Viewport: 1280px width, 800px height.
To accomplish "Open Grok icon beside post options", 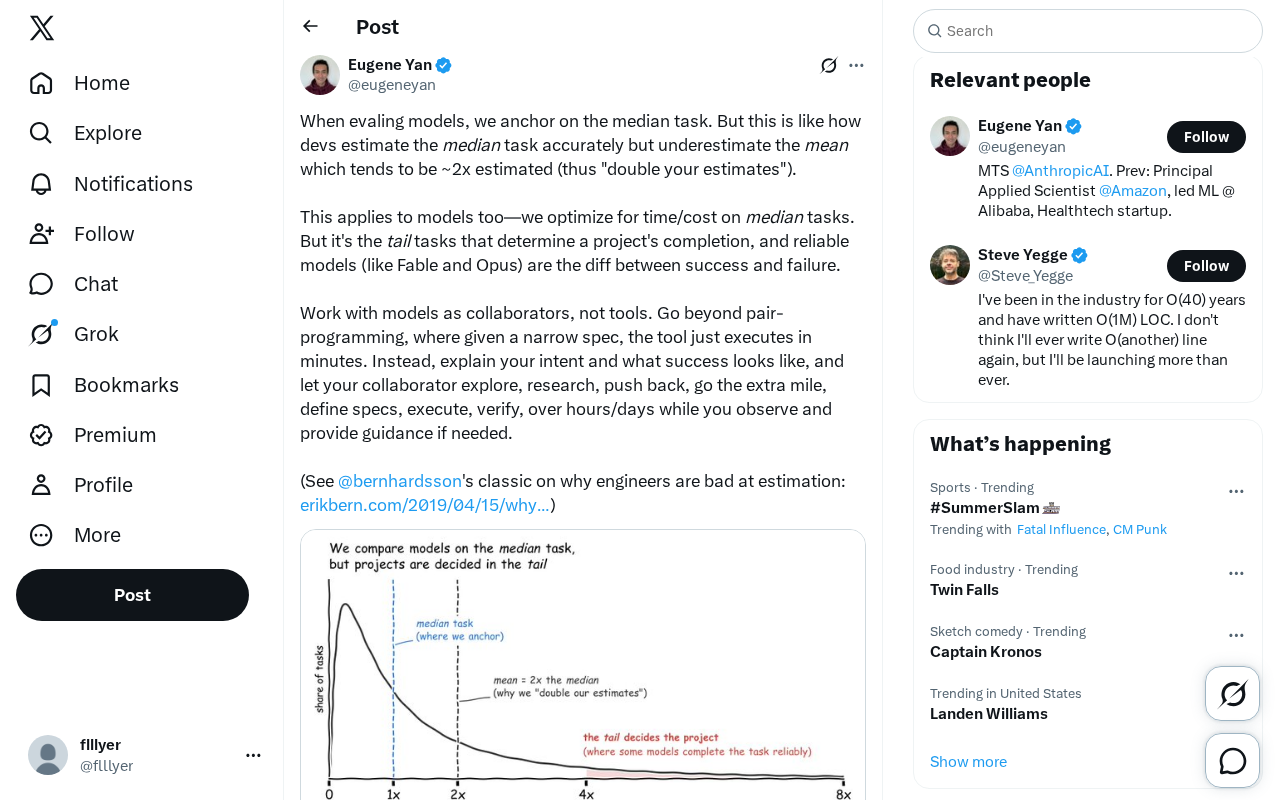I will [829, 65].
